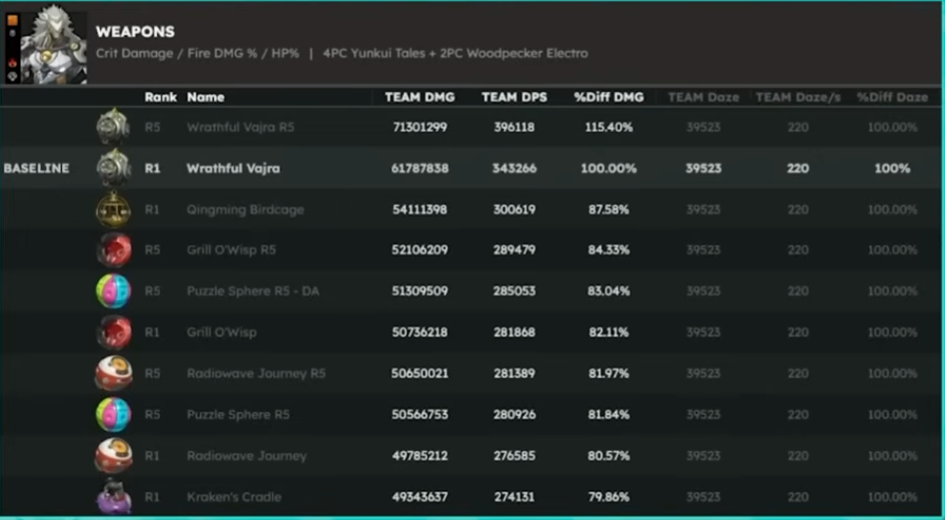
Task: Click the bold 220 baseline daze per second
Action: 798,168
